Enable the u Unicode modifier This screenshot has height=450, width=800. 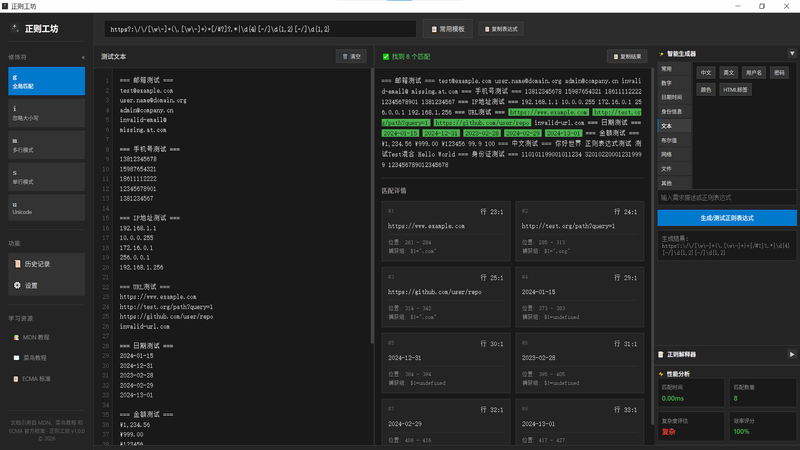[46, 208]
